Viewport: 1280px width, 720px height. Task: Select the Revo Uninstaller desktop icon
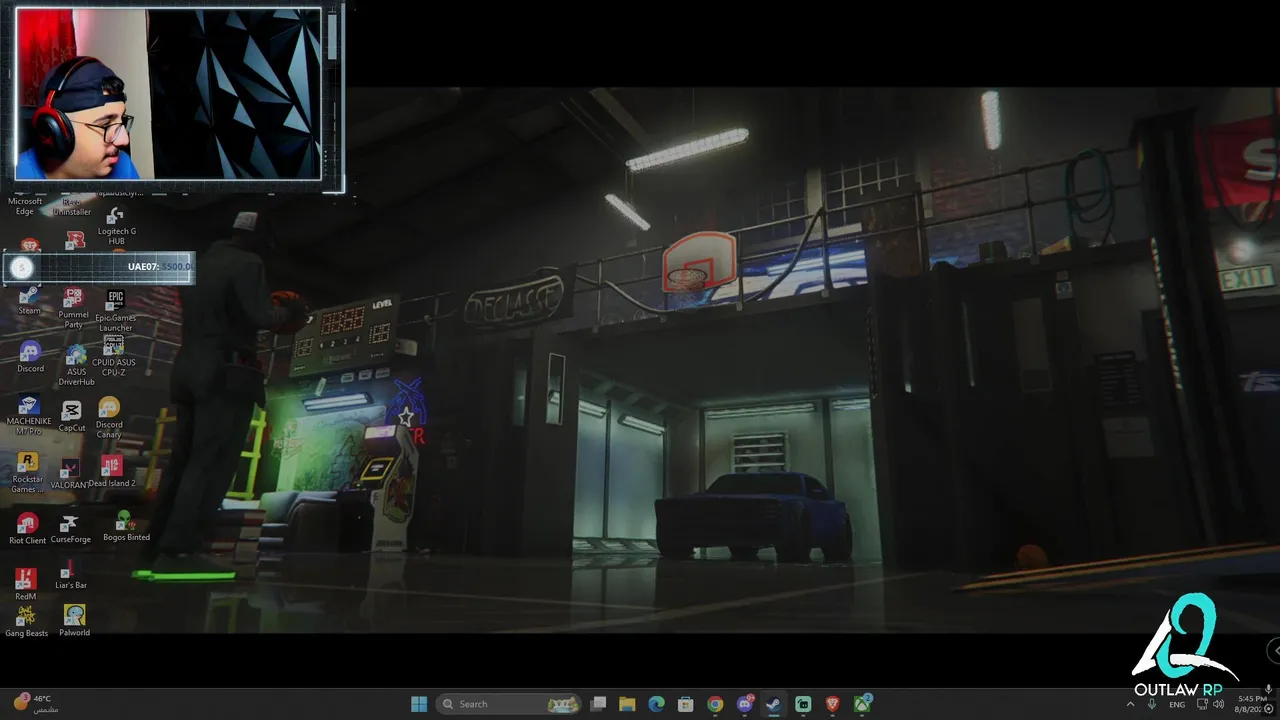[x=72, y=205]
